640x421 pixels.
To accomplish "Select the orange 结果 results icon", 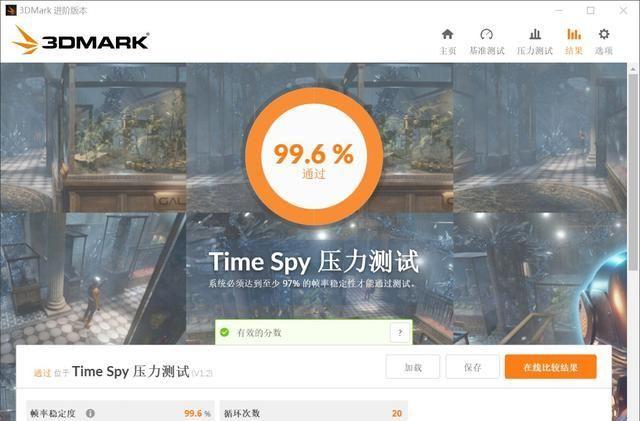I will tap(574, 34).
